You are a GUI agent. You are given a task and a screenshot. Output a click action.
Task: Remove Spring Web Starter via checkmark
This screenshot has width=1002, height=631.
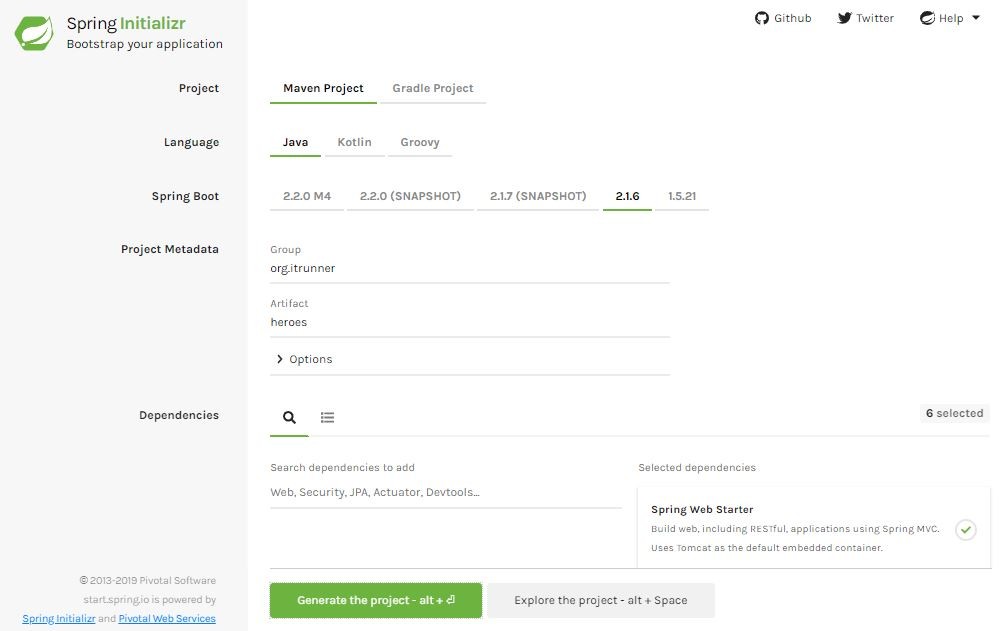966,529
